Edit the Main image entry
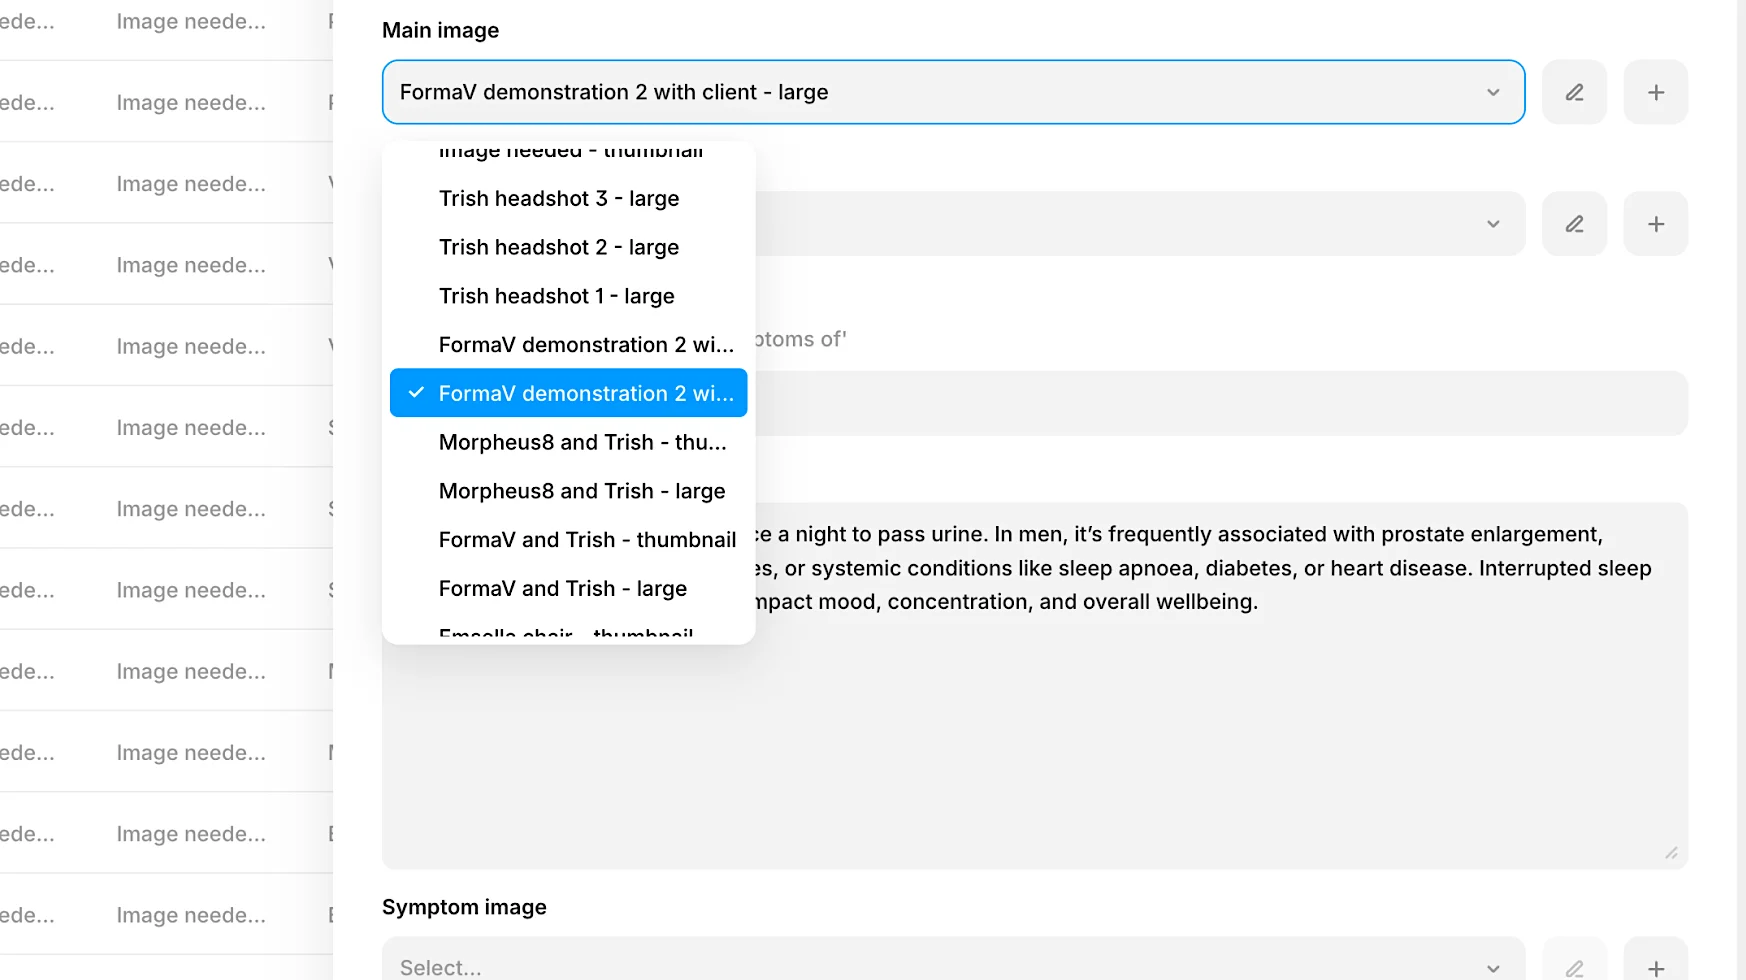Viewport: 1746px width, 980px height. (x=1574, y=92)
